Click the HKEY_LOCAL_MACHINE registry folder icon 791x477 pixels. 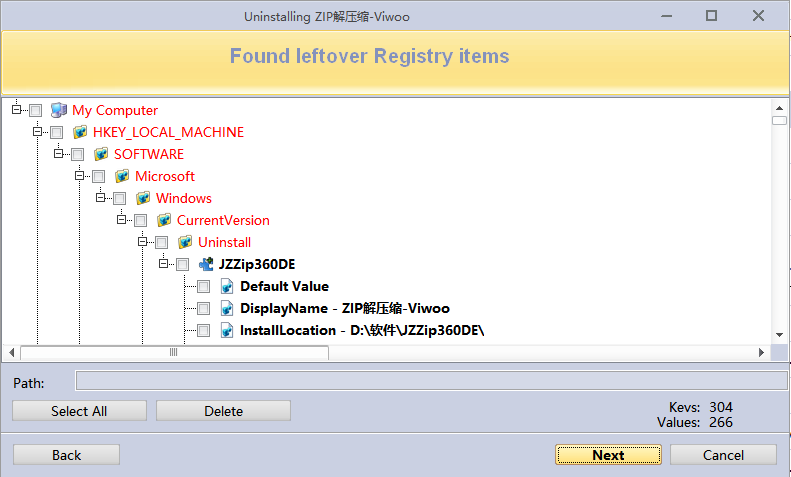pos(80,132)
